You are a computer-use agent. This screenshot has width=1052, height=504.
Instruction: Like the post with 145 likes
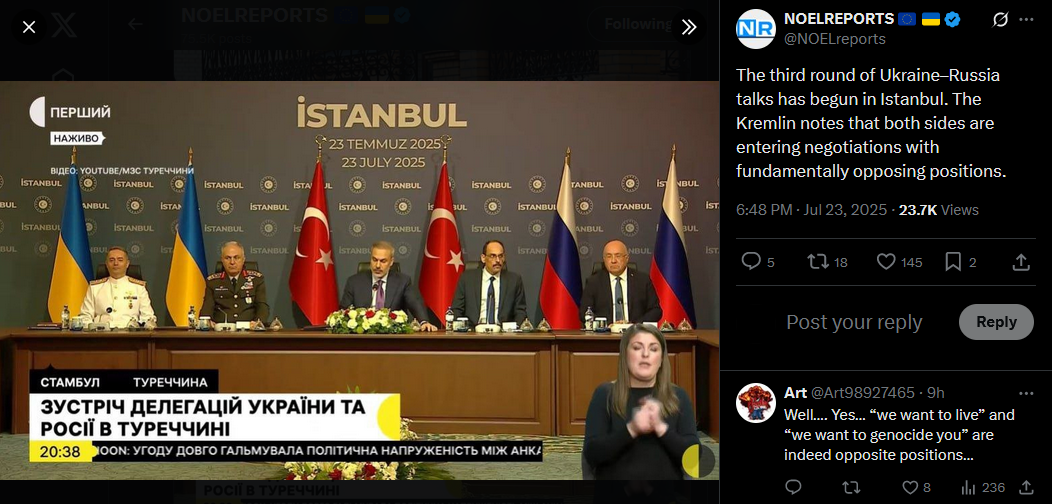(x=900, y=262)
